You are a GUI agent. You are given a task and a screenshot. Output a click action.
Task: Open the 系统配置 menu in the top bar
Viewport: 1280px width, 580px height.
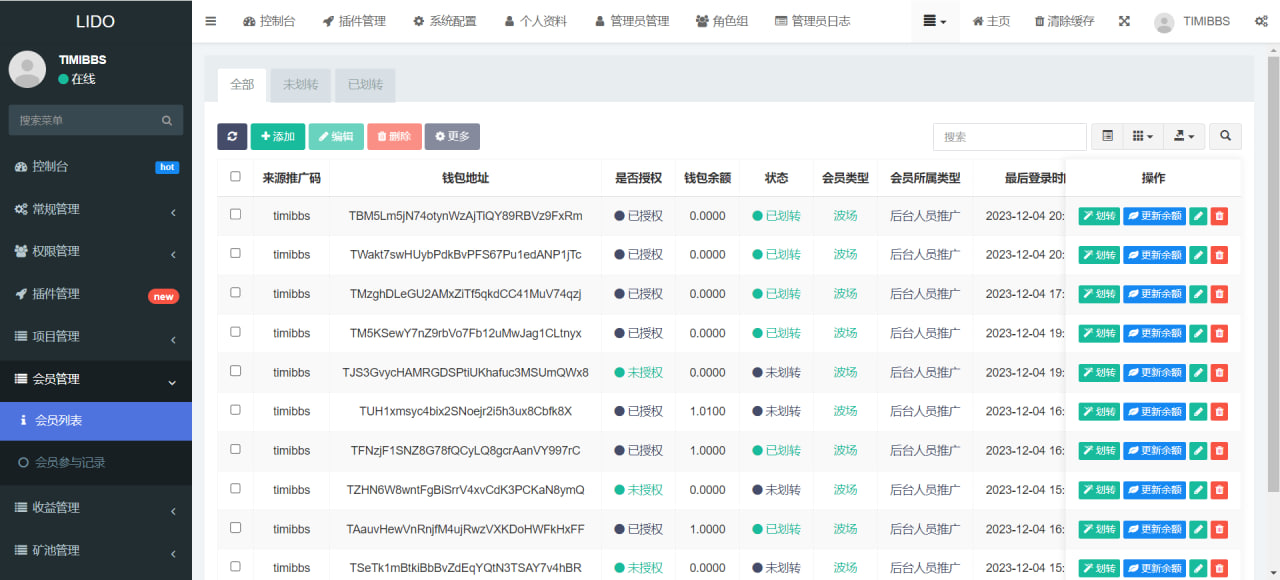[452, 20]
